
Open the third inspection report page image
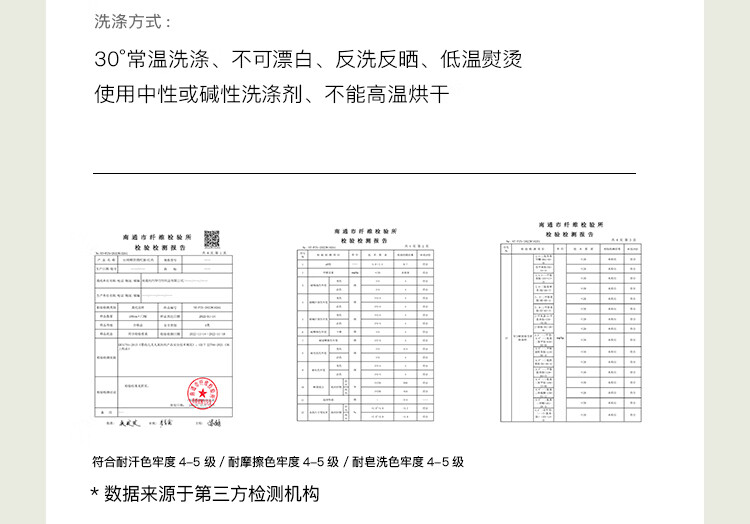[571, 321]
